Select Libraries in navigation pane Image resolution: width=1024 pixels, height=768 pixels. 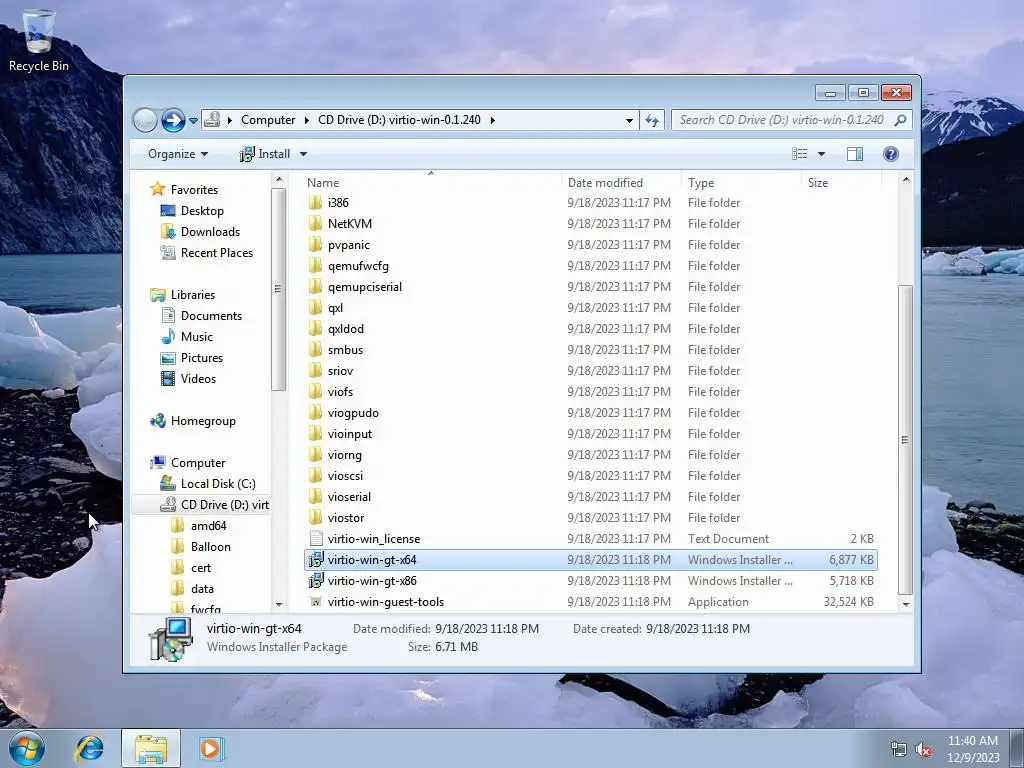183,295
